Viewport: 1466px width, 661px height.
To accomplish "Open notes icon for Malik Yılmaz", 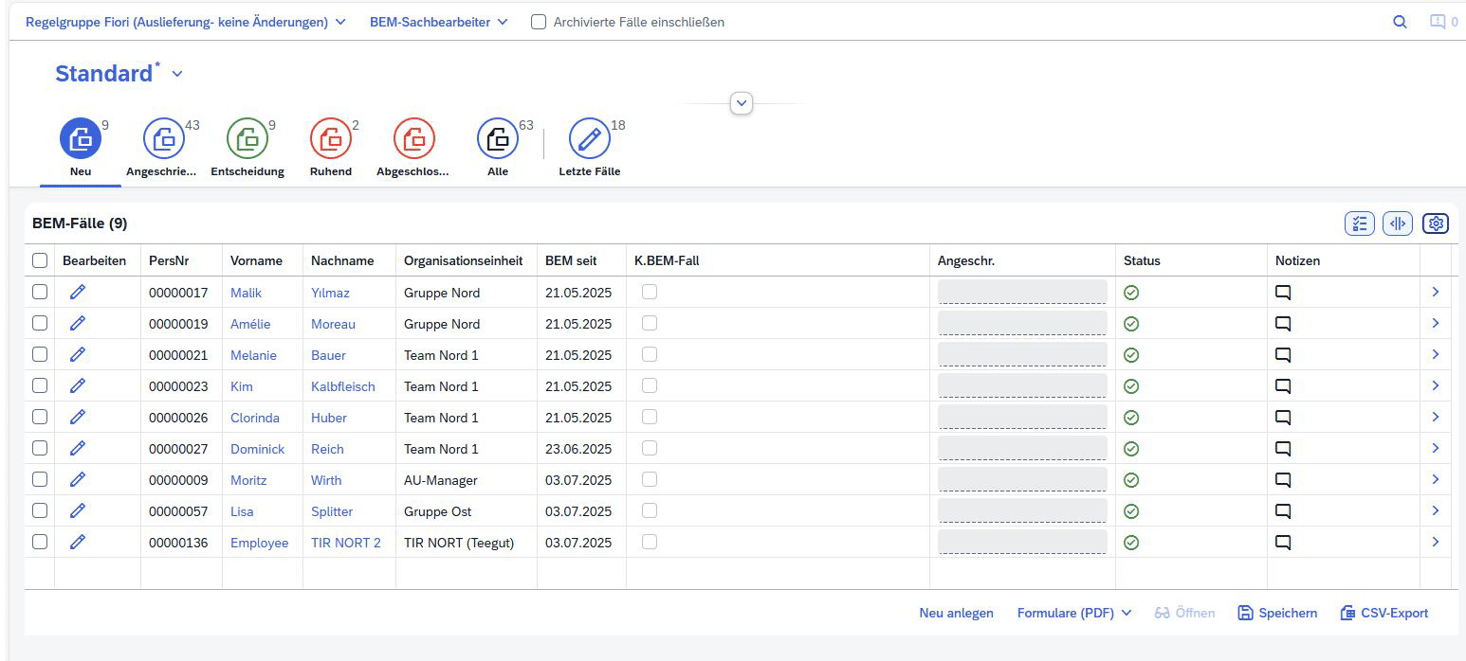I will 1283,293.
